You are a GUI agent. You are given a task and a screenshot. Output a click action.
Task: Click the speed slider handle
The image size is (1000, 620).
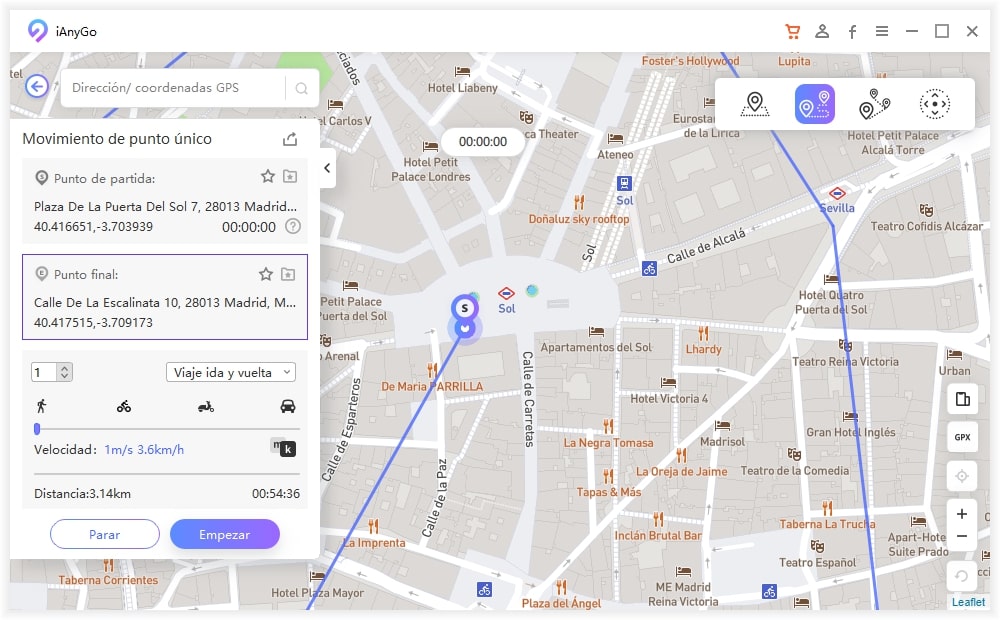37,429
